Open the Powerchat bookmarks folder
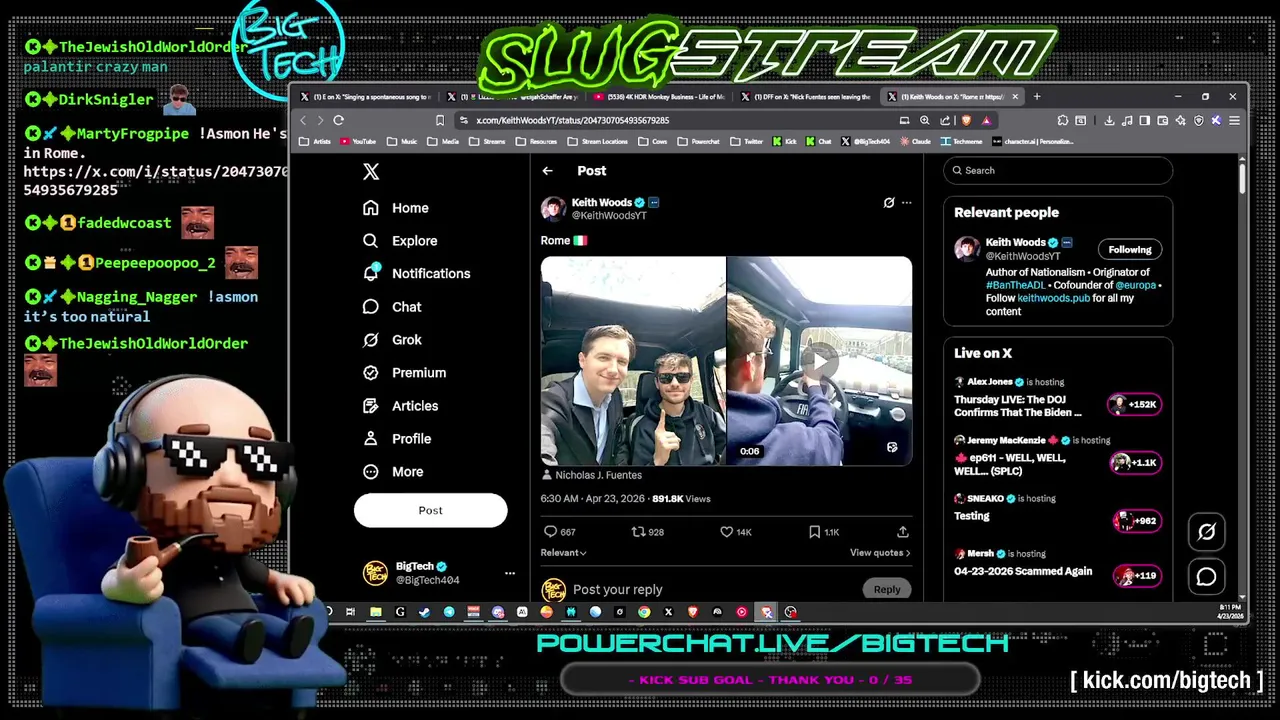Screen dimensions: 1280x720 coord(699,142)
